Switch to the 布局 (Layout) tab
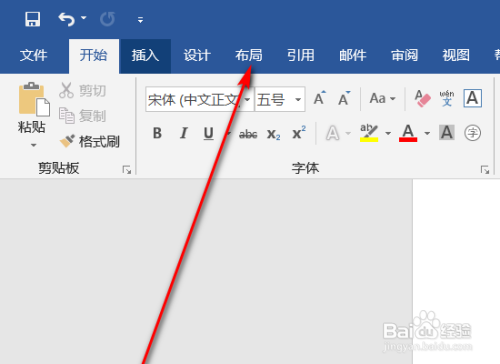Viewport: 500px width, 364px height. (249, 55)
